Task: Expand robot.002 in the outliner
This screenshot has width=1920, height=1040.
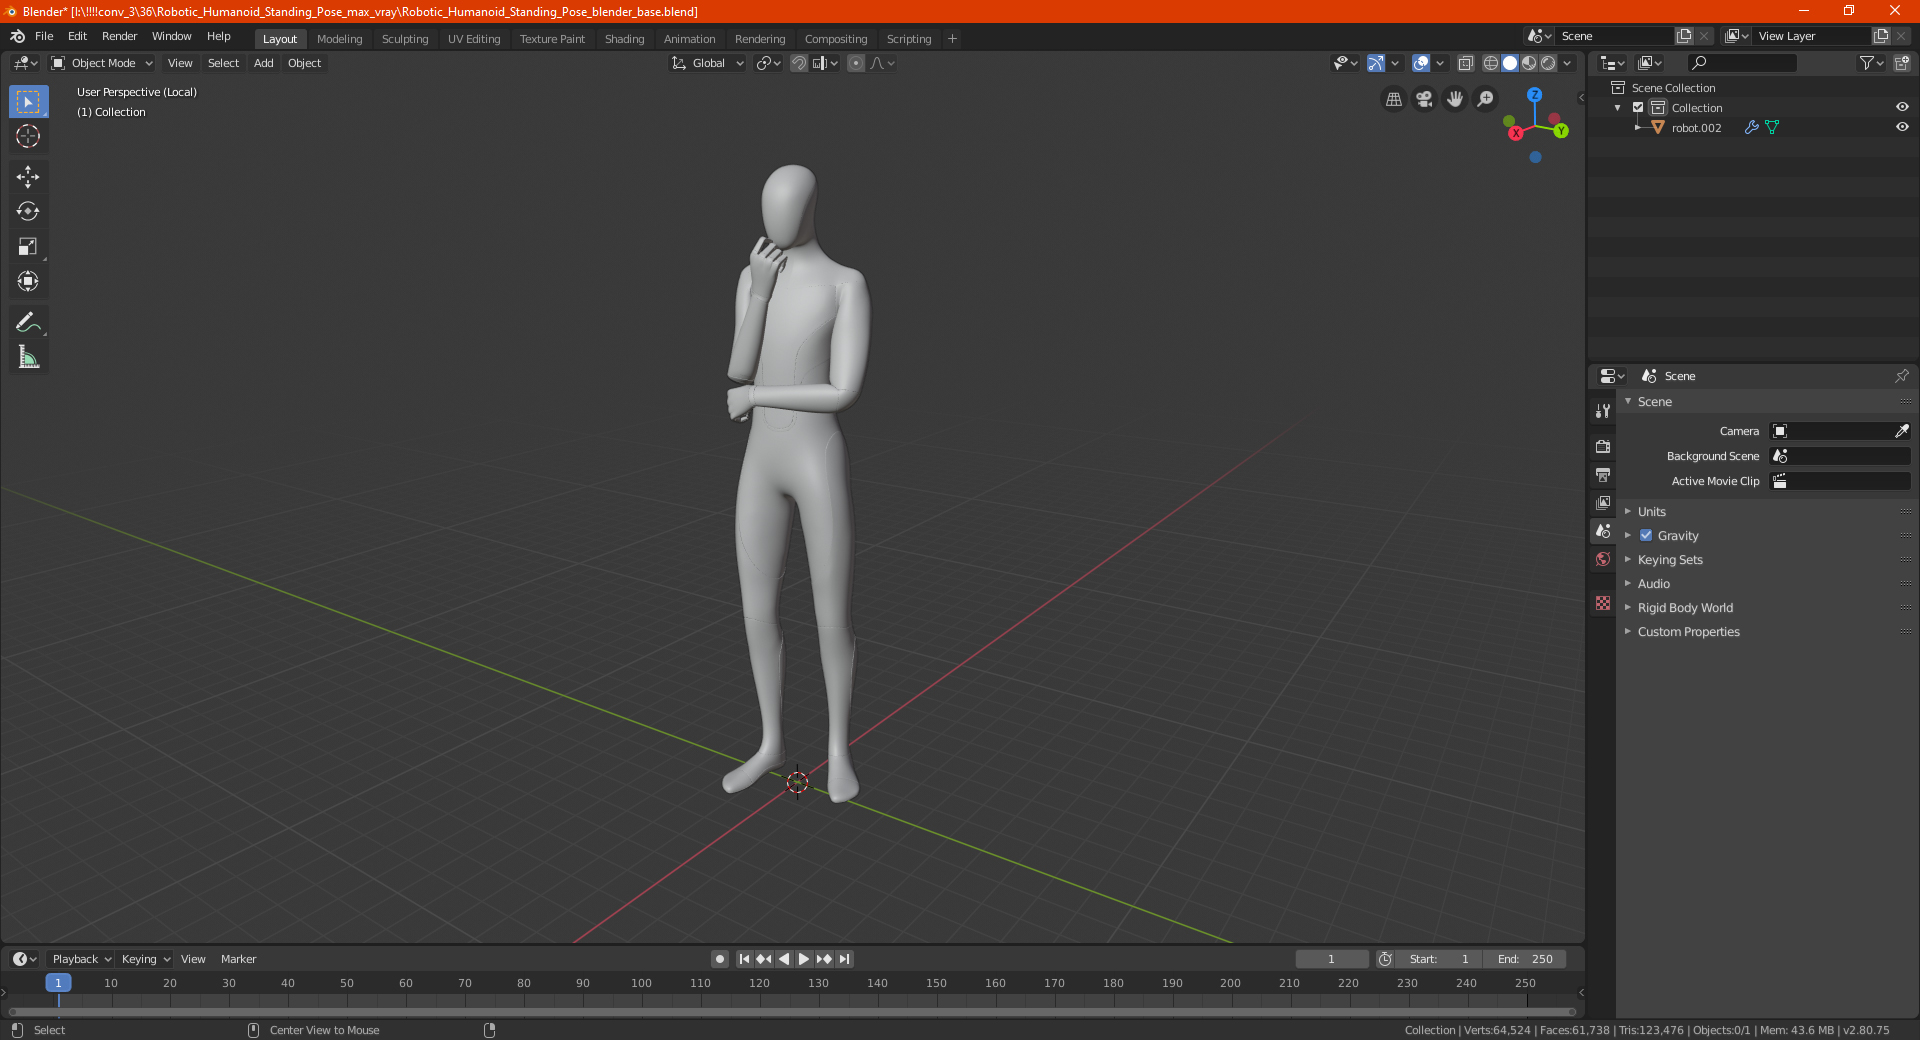Action: 1637,127
